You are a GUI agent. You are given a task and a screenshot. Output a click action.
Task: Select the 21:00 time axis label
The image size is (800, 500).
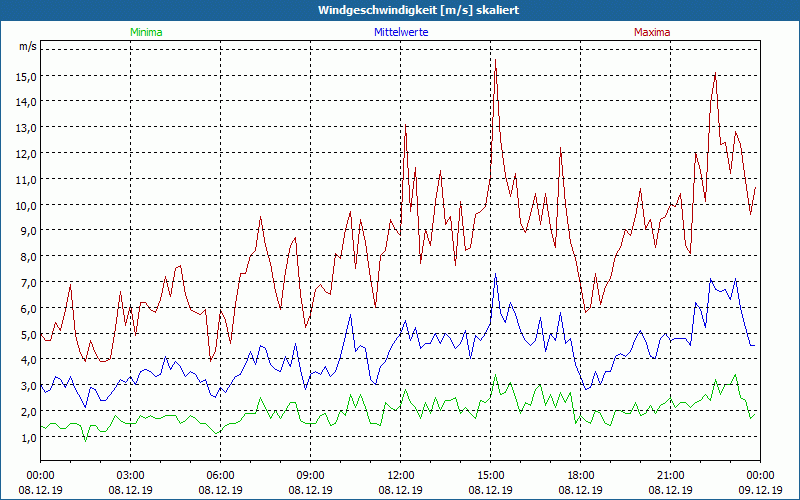pos(671,475)
